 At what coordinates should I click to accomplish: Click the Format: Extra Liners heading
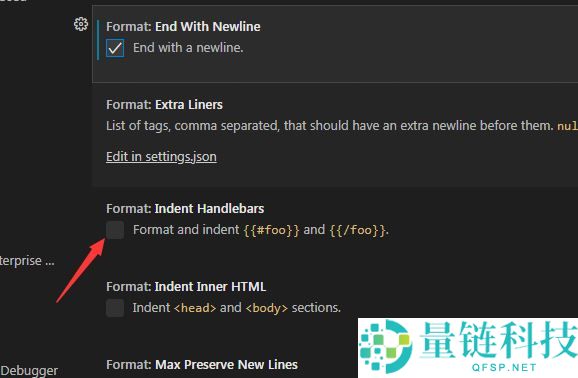pos(164,105)
